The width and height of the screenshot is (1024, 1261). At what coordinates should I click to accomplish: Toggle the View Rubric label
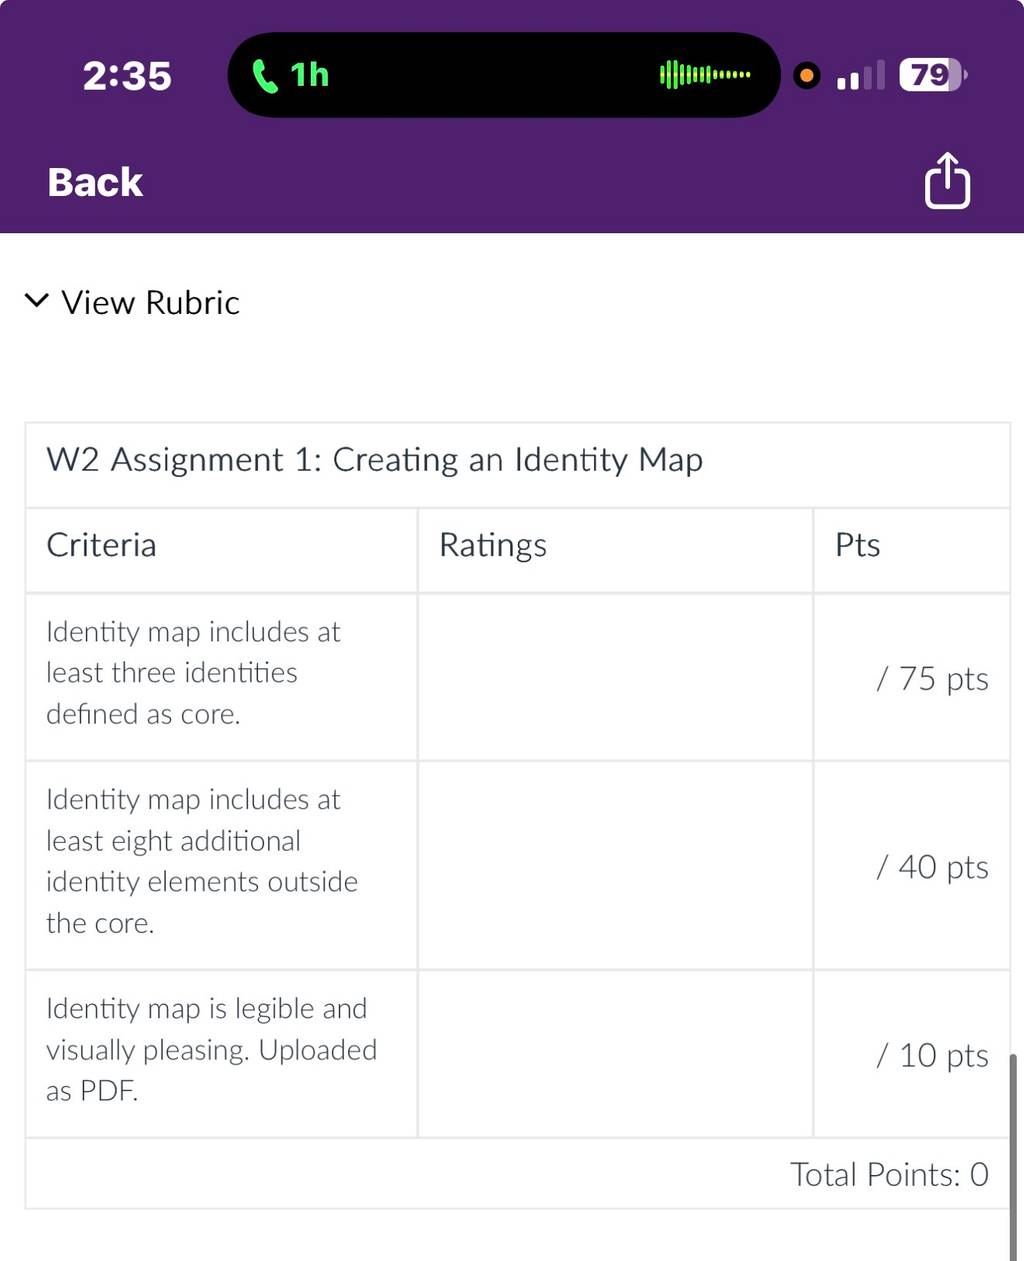150,302
